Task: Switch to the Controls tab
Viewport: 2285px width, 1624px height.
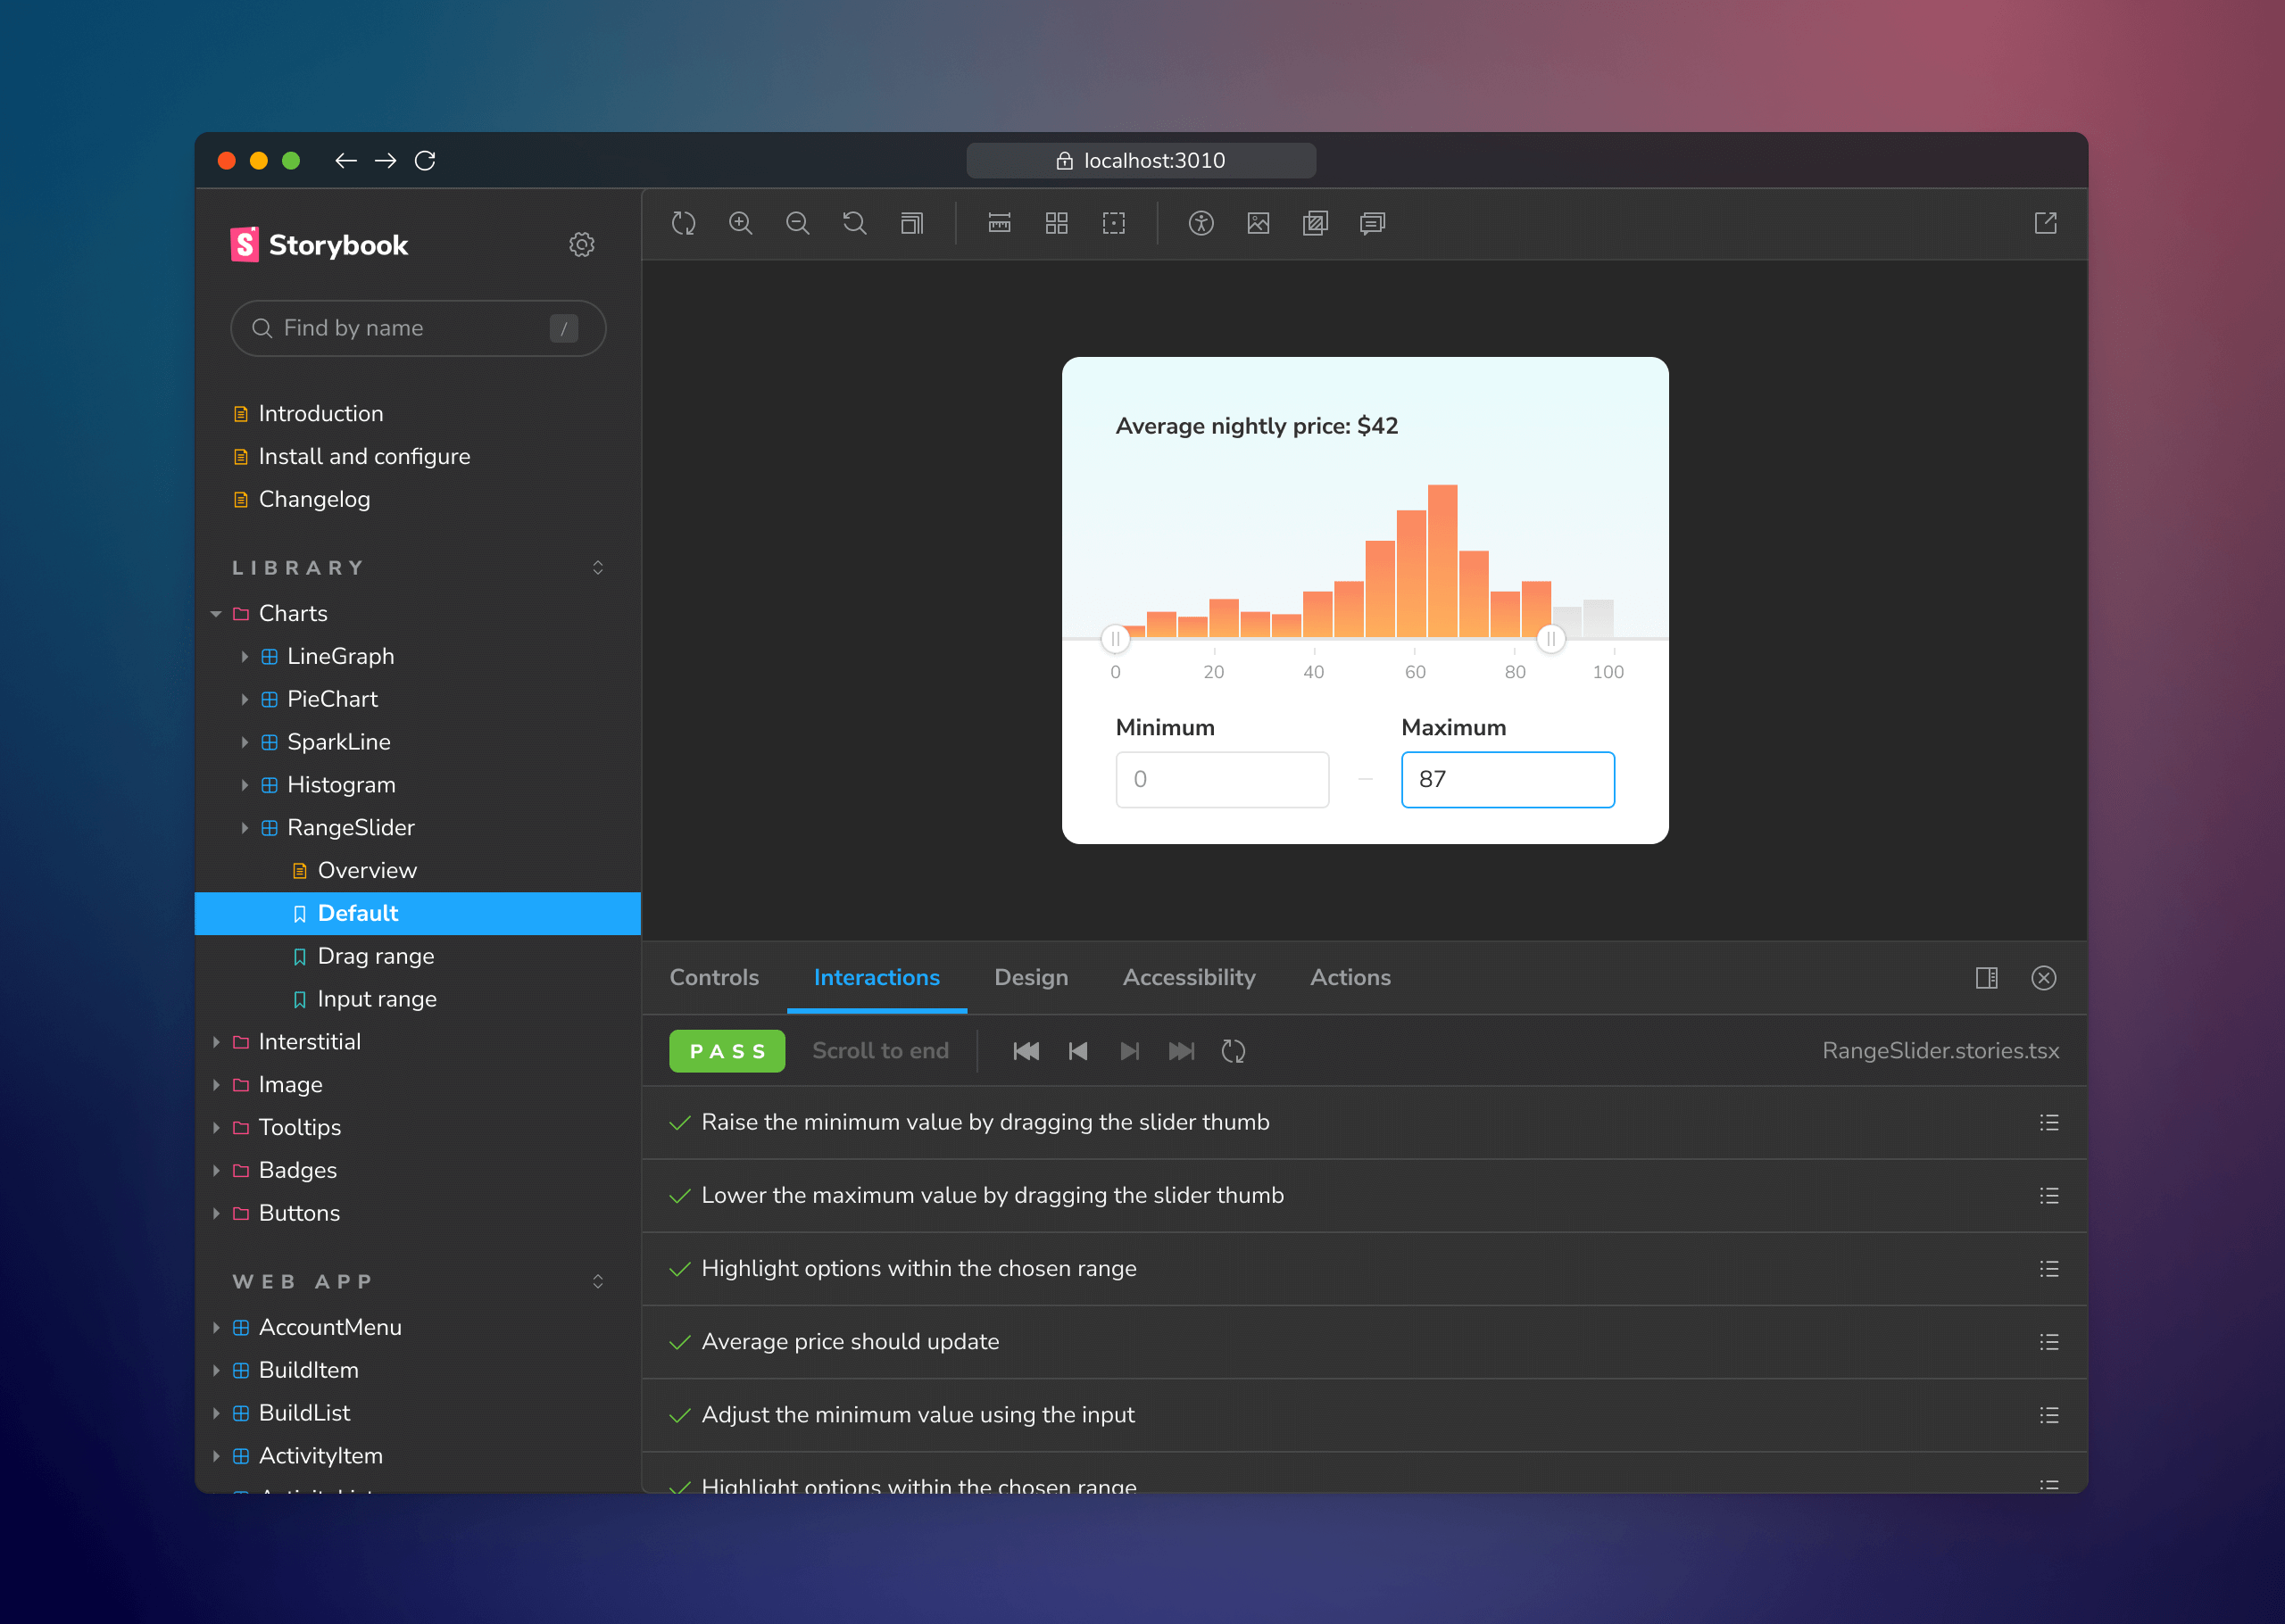Action: 714,977
